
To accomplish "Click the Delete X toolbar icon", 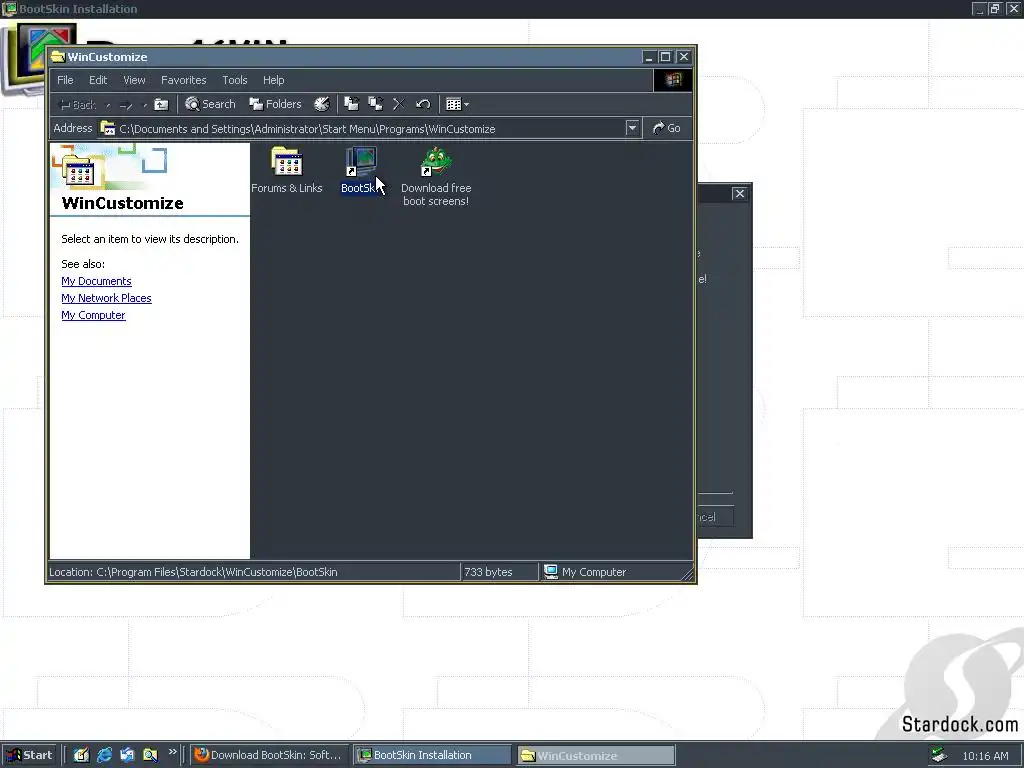I will pyautogui.click(x=399, y=104).
